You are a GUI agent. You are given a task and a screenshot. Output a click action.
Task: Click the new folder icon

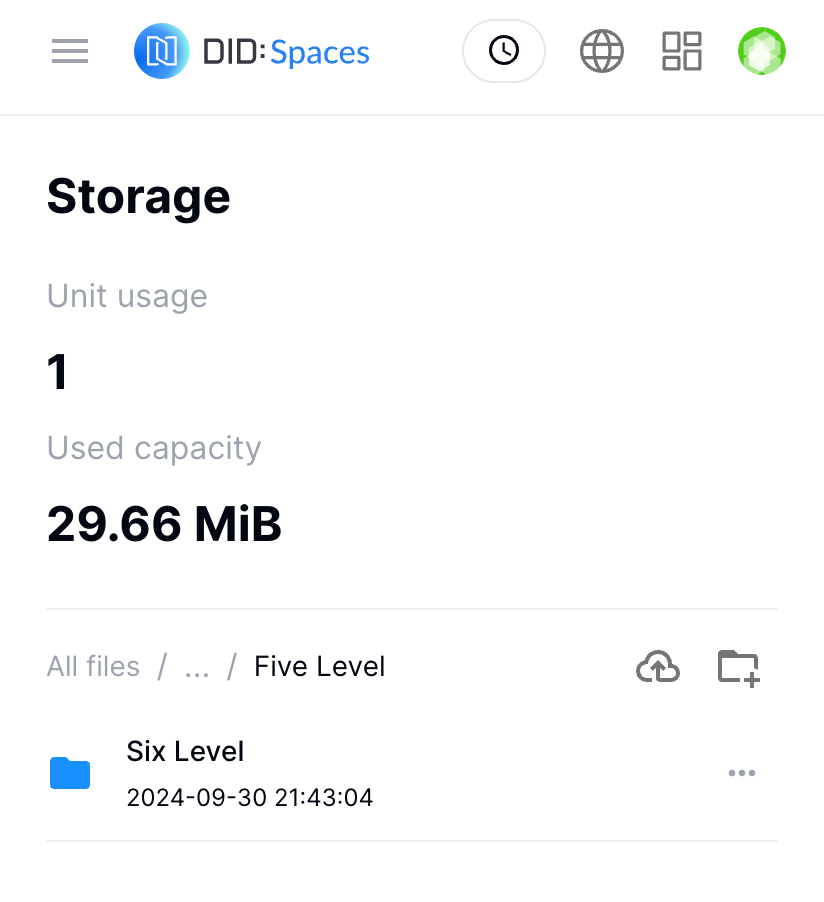click(739, 666)
